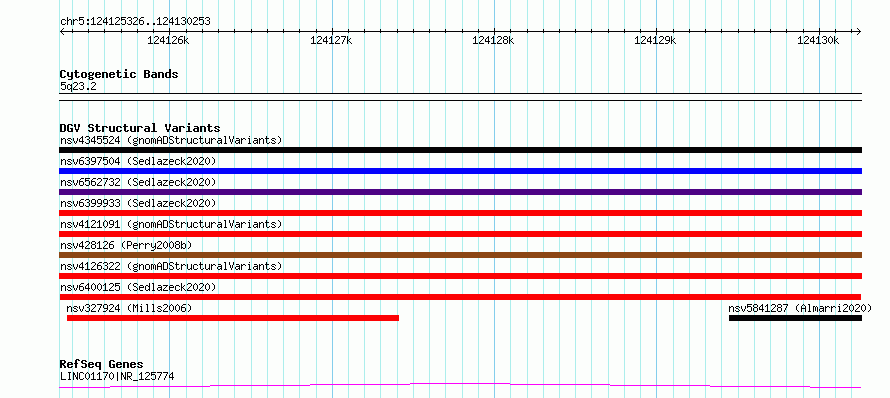Click the nsv428126 Perry2008b label
Image resolution: width=890 pixels, height=398 pixels.
coord(126,245)
